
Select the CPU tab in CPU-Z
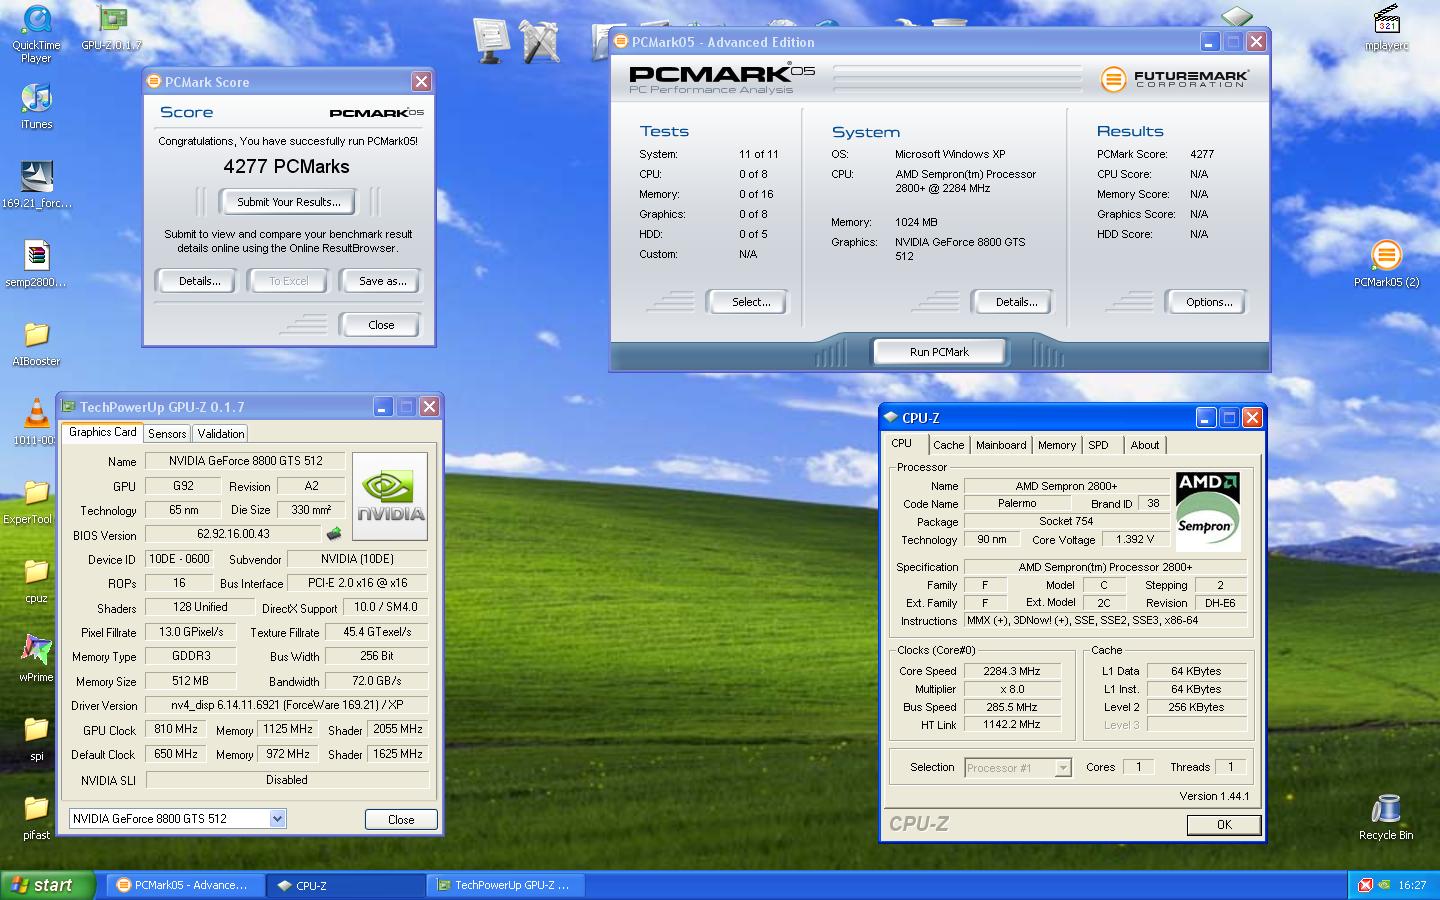click(x=902, y=443)
